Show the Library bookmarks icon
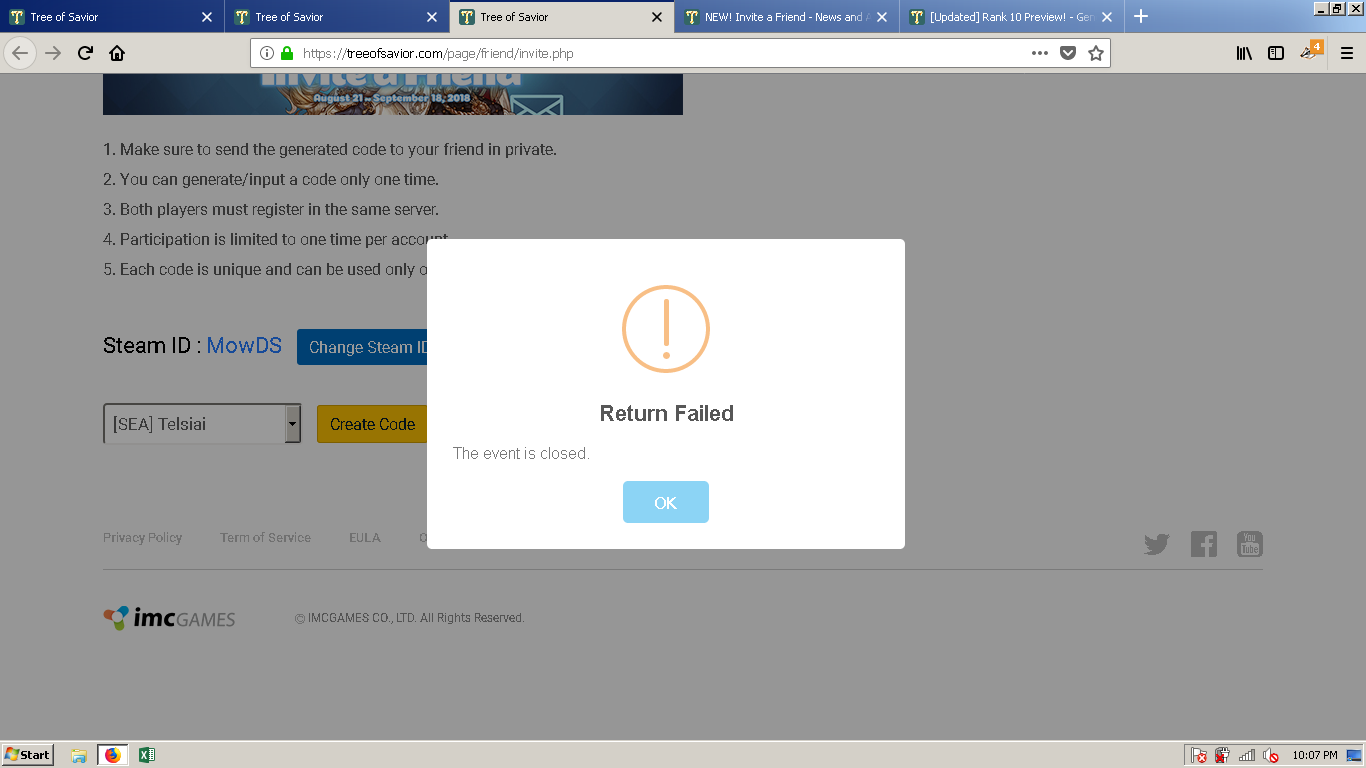The image size is (1366, 768). click(1244, 53)
